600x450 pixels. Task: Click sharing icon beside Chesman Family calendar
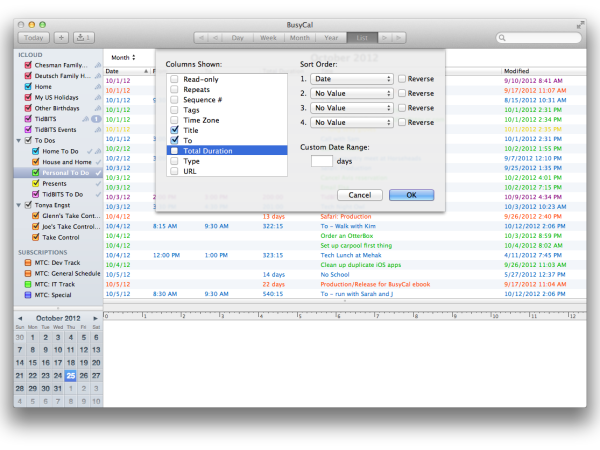tap(98, 65)
